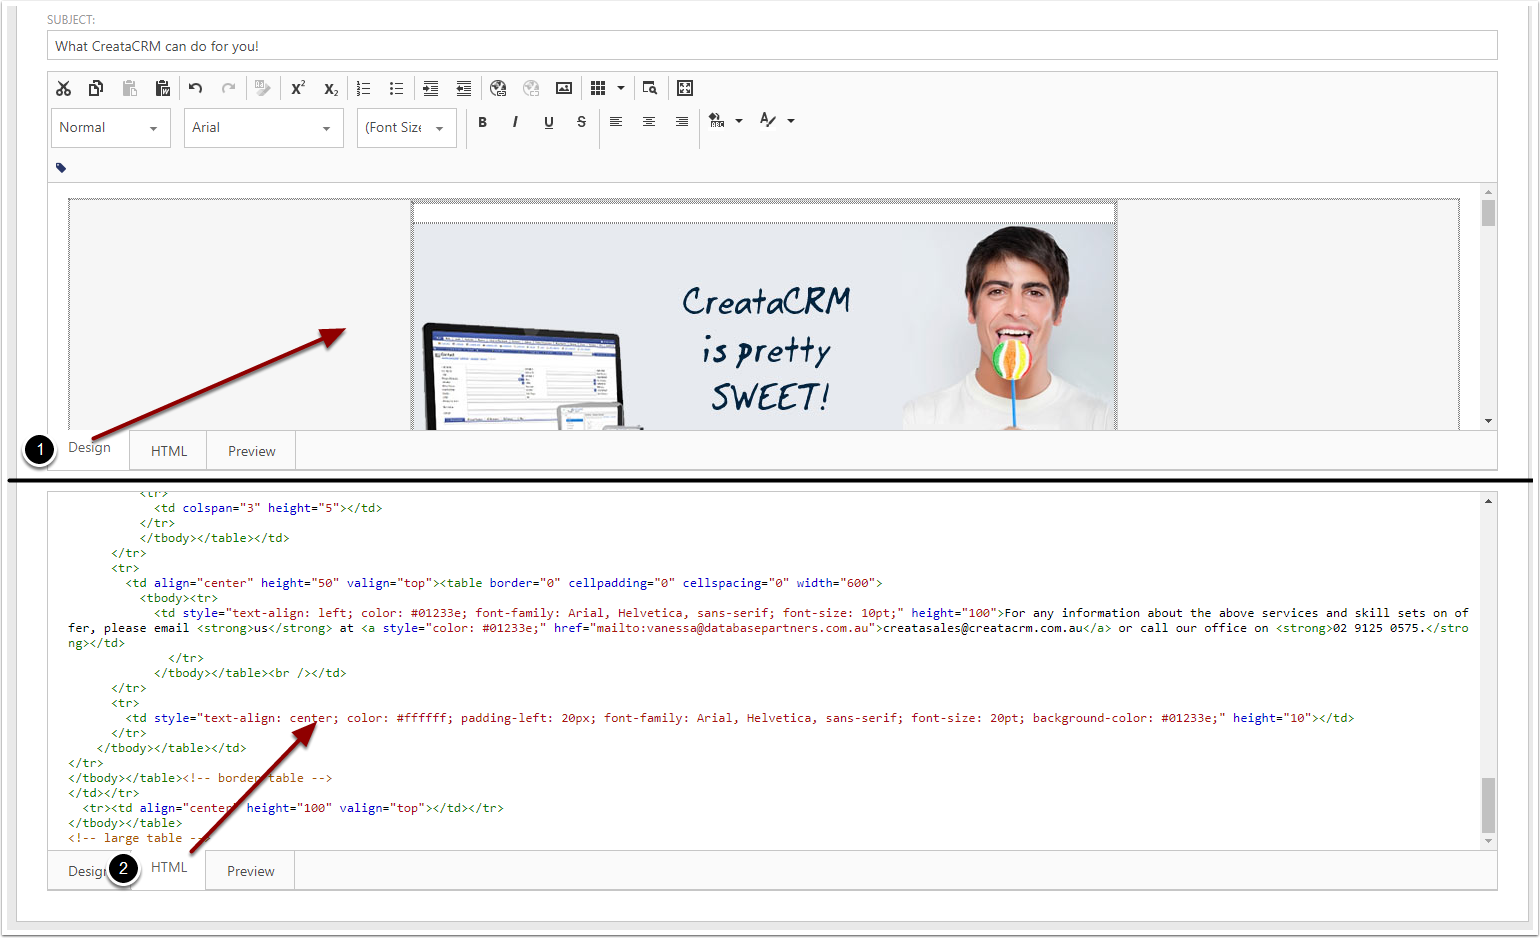Click the font color A icon

pyautogui.click(x=767, y=121)
